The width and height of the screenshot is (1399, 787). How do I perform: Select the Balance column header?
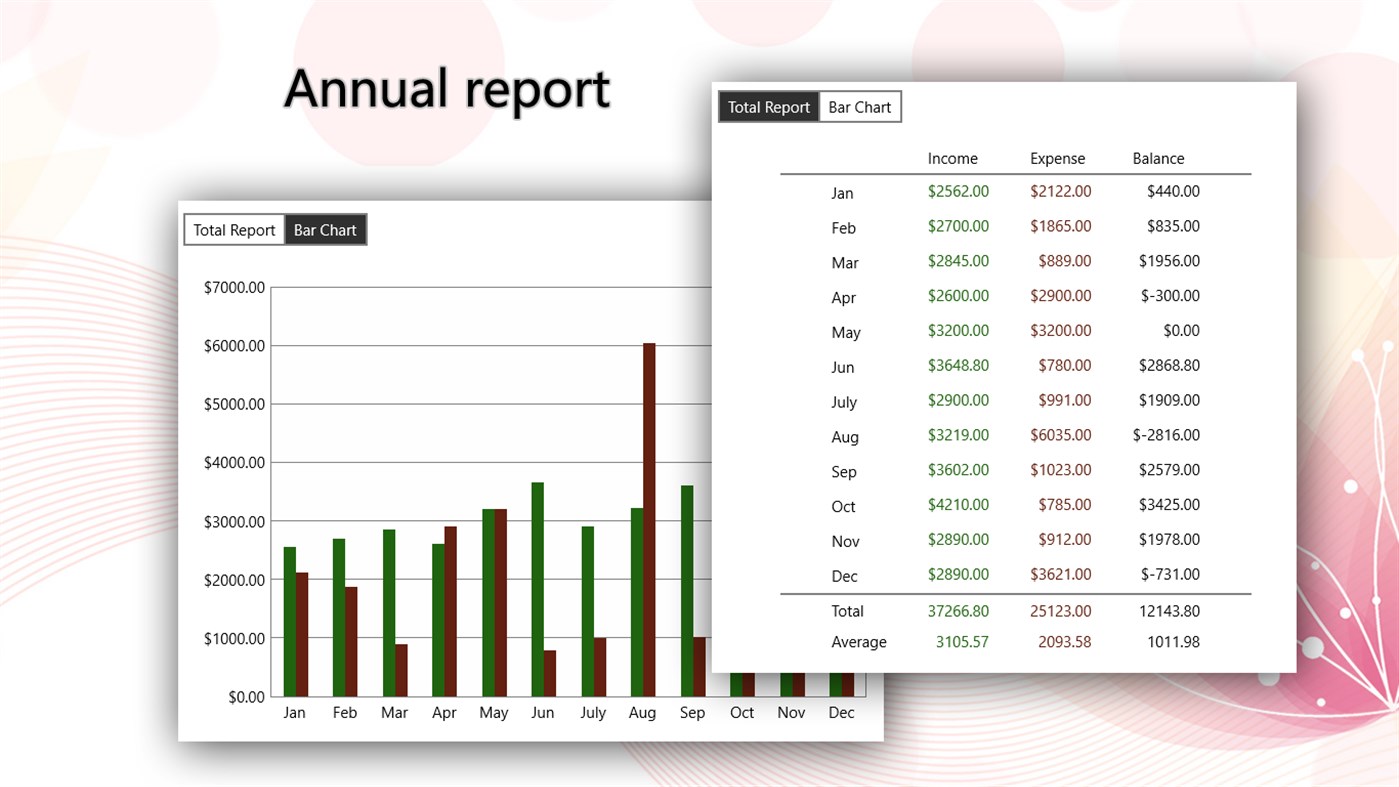coord(1158,158)
